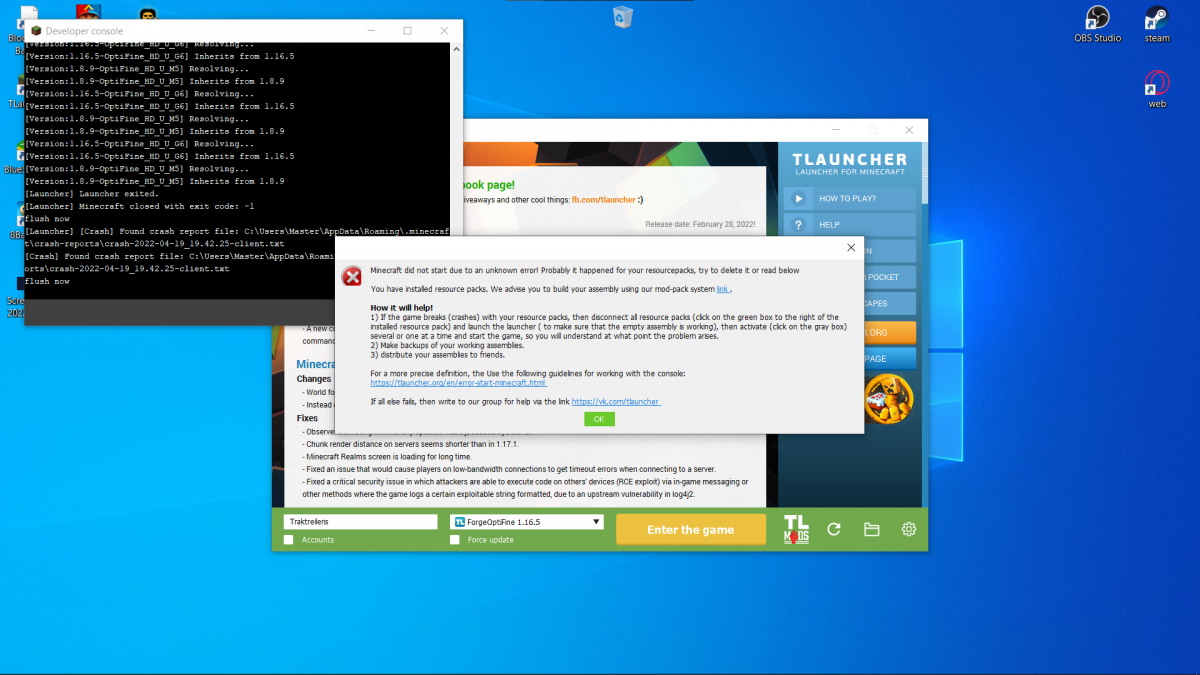
Task: Open Recycle Bin on desktop
Action: pos(623,16)
